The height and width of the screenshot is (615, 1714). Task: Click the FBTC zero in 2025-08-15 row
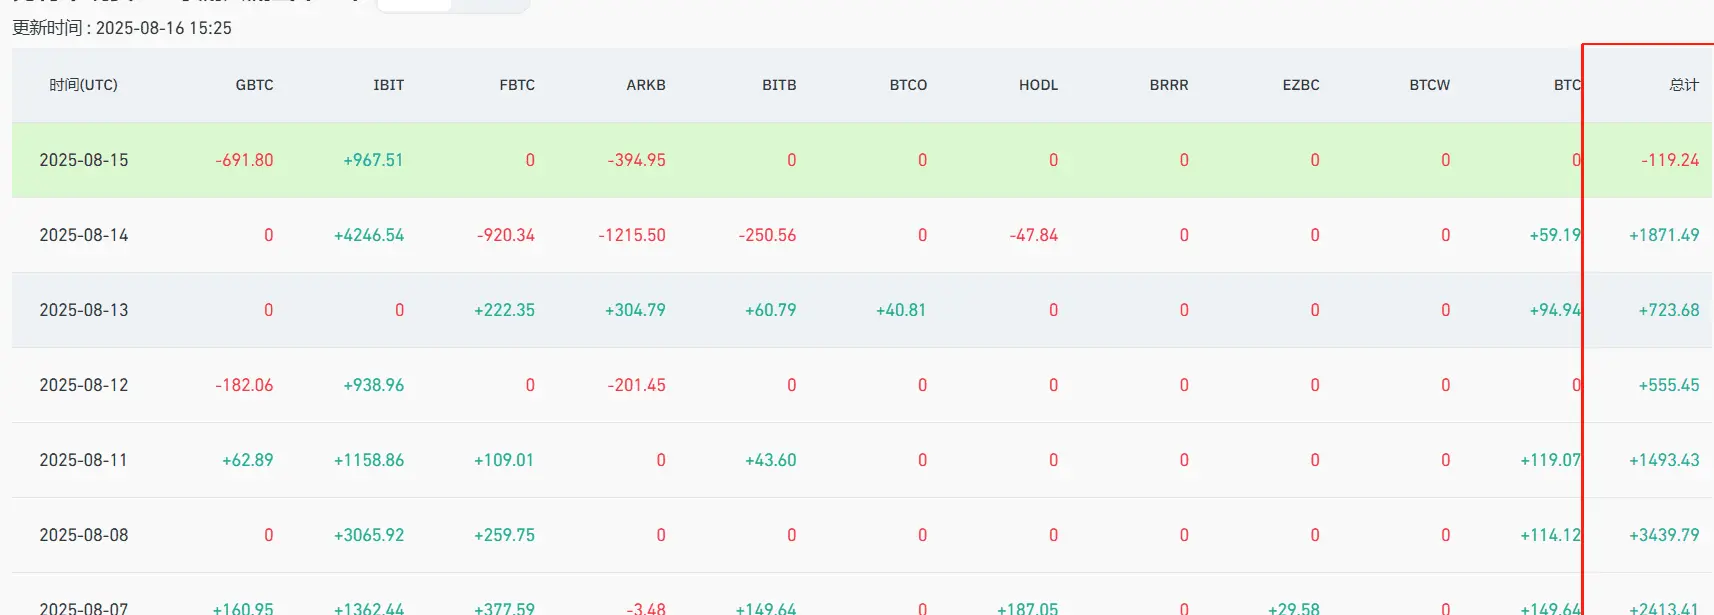[x=530, y=160]
